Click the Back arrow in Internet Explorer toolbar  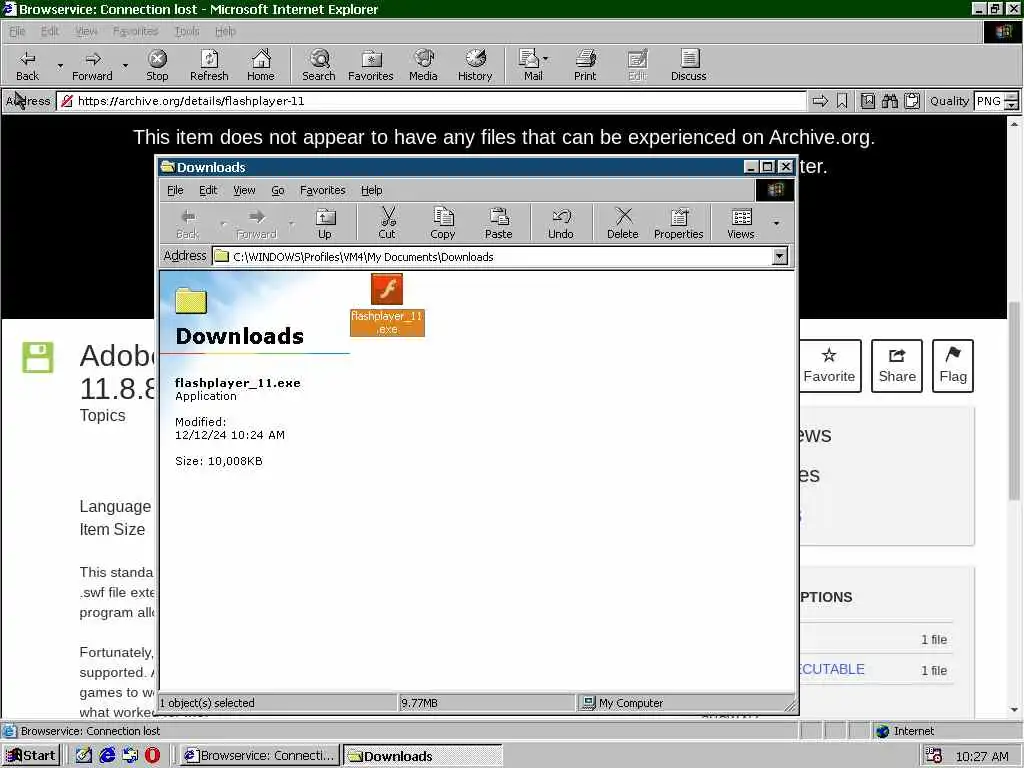coord(27,65)
